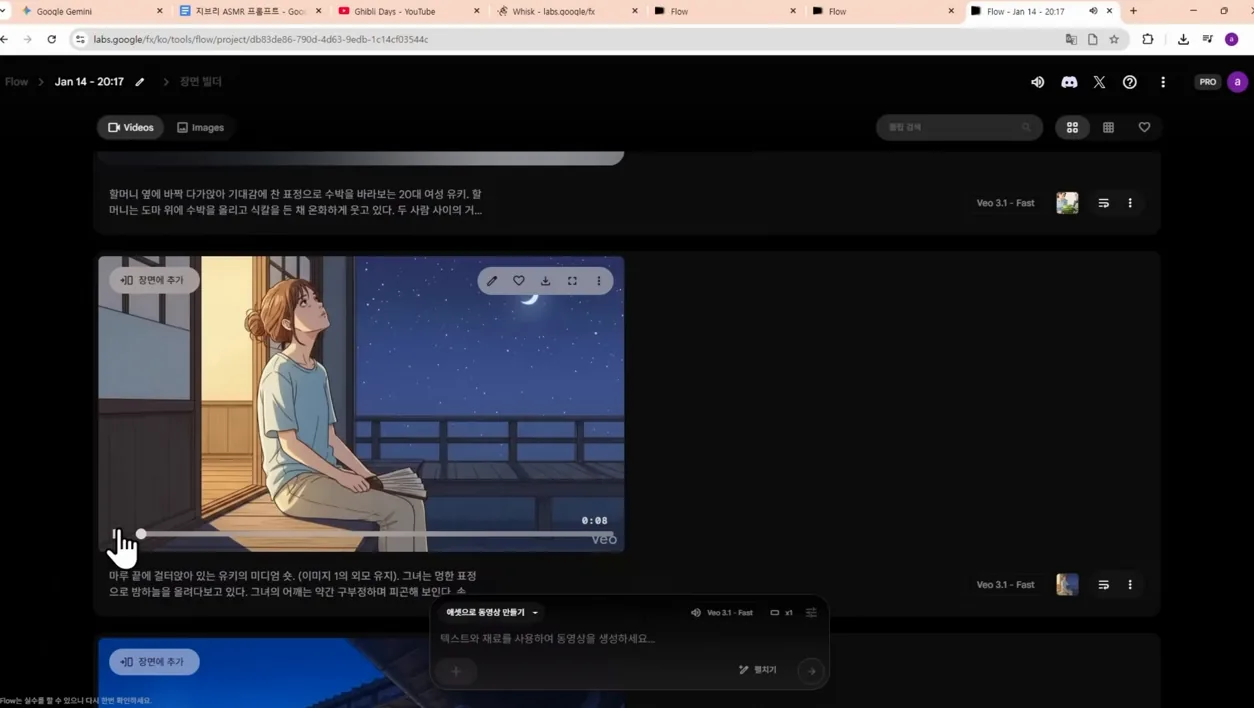Click the Jan 14 - 20:17 project title
The height and width of the screenshot is (708, 1254).
click(89, 82)
